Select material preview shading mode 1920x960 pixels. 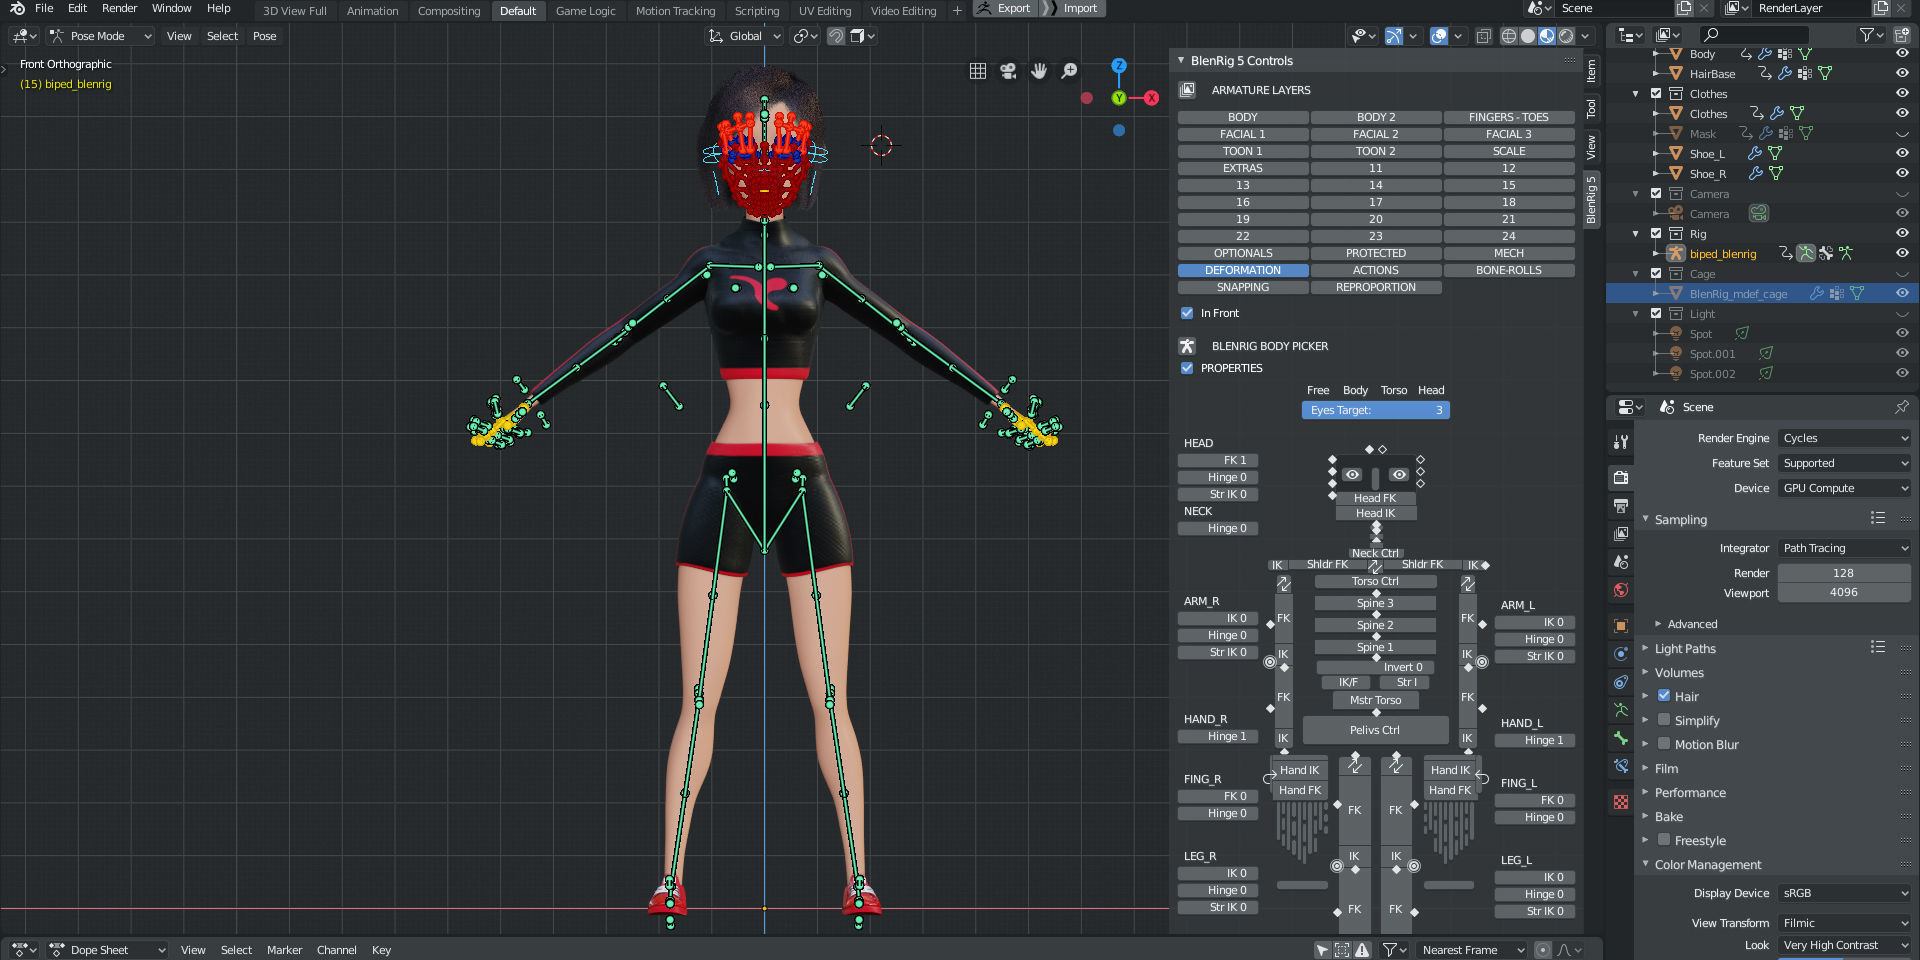(1547, 36)
